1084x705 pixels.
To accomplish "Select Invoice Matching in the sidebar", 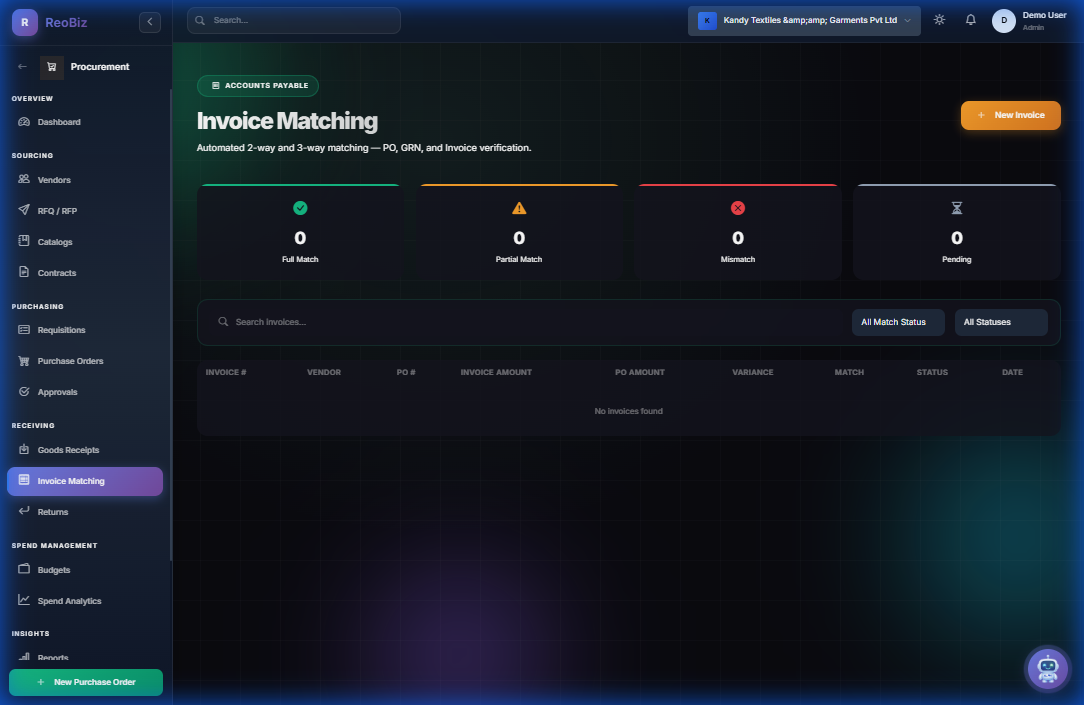I will 70,481.
